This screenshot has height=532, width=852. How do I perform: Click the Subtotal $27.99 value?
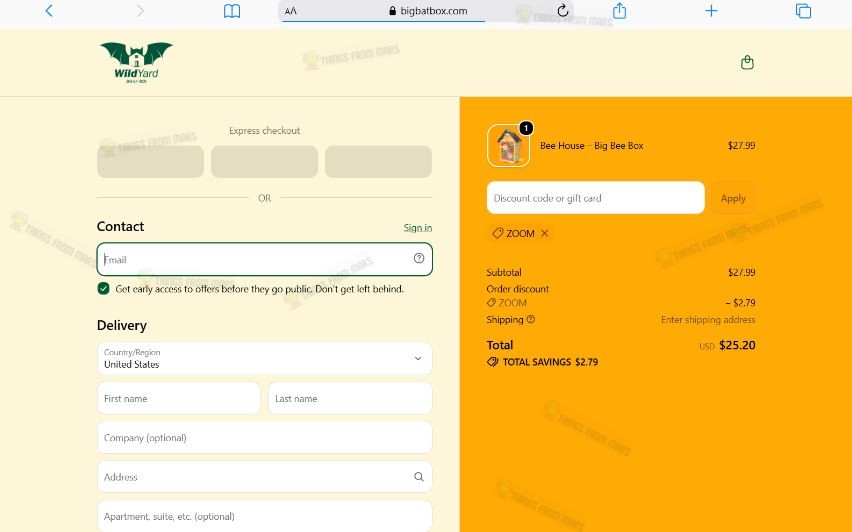pos(742,272)
